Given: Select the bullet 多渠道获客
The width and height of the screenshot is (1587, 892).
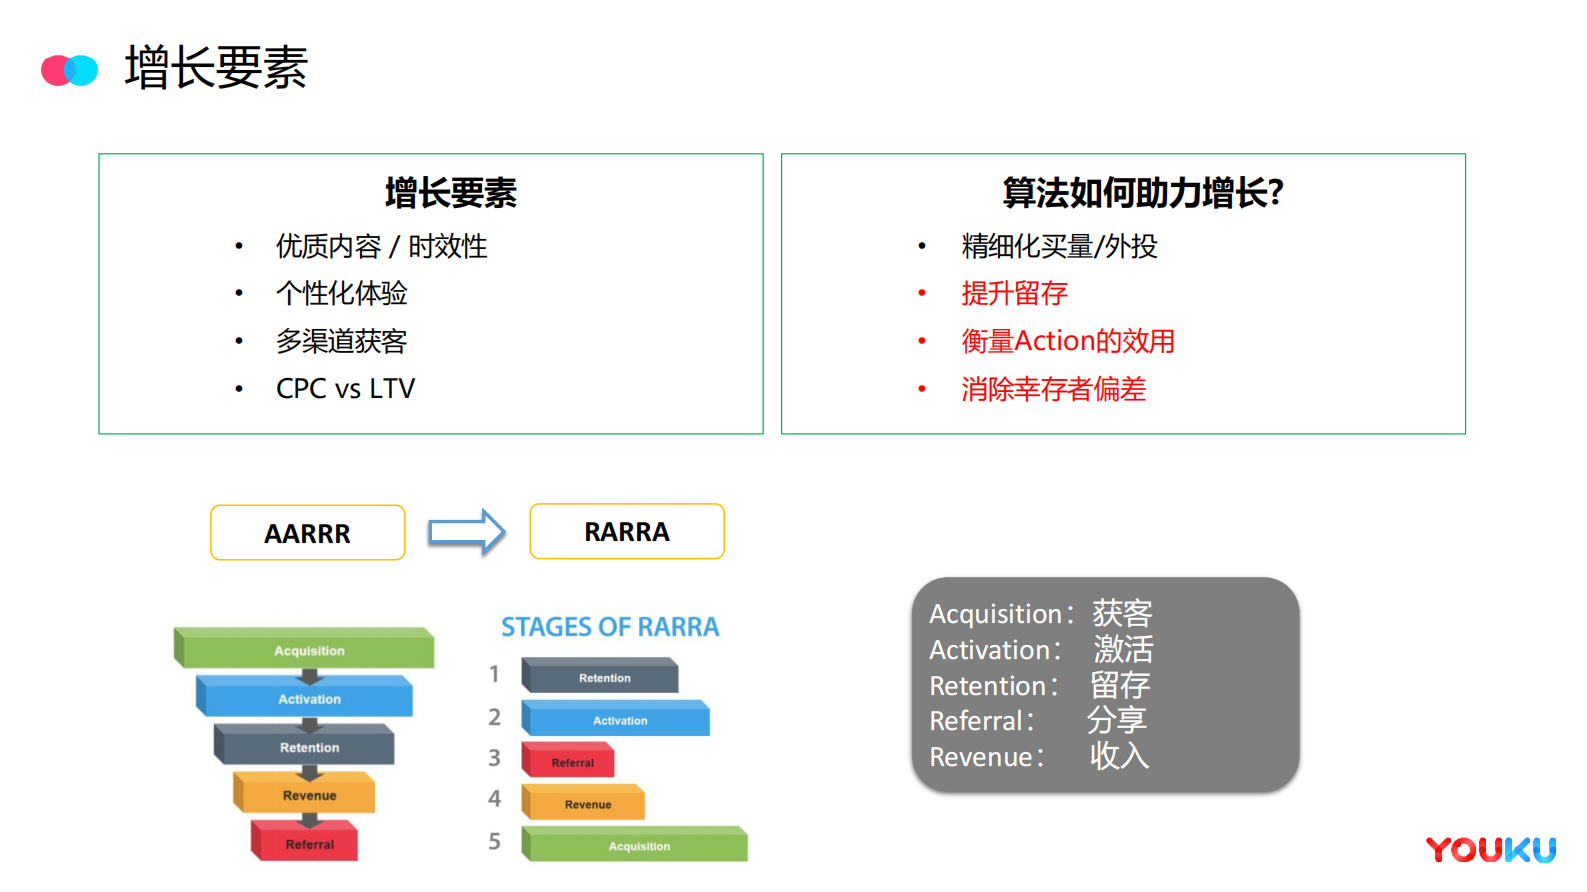Looking at the screenshot, I should tap(342, 341).
